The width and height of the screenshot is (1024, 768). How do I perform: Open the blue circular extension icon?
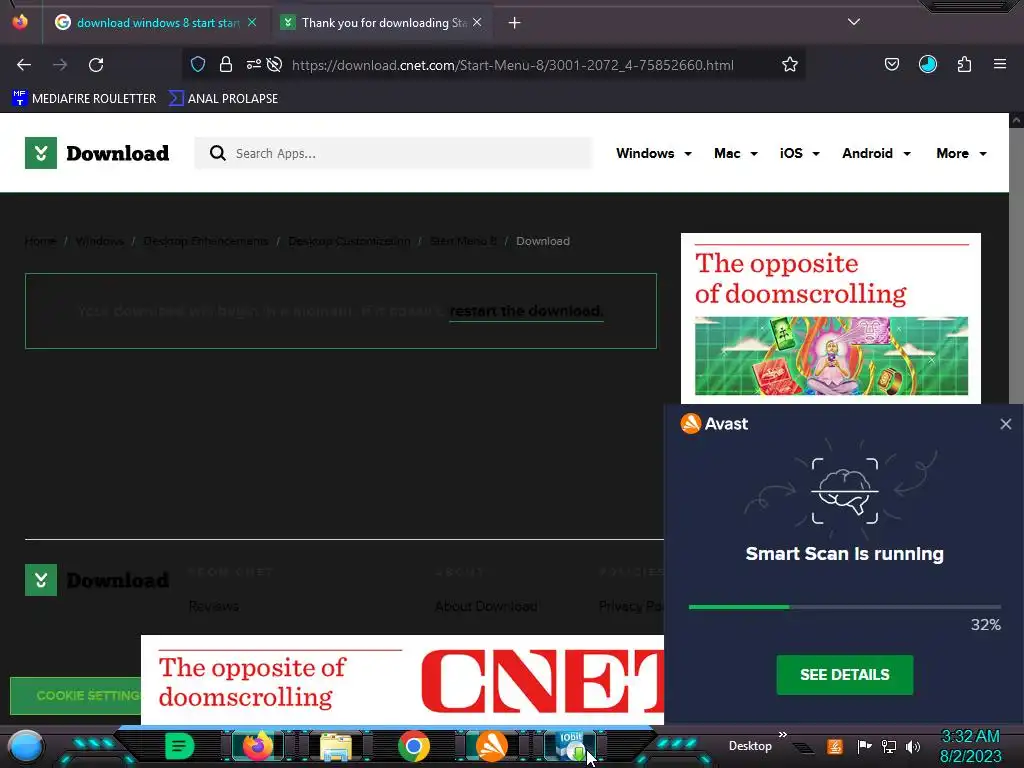927,64
